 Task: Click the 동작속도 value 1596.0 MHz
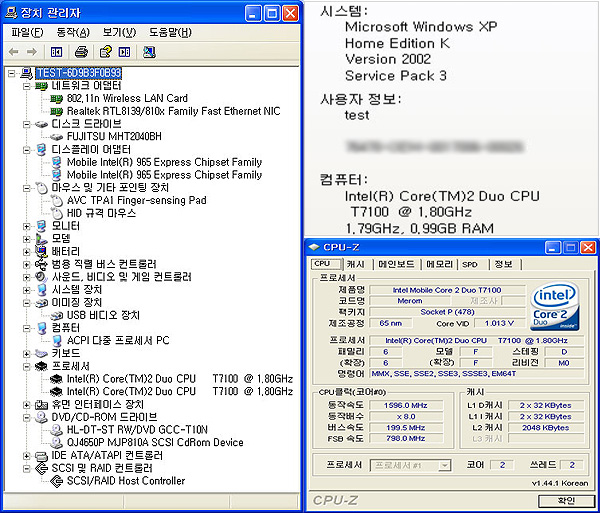click(x=406, y=405)
